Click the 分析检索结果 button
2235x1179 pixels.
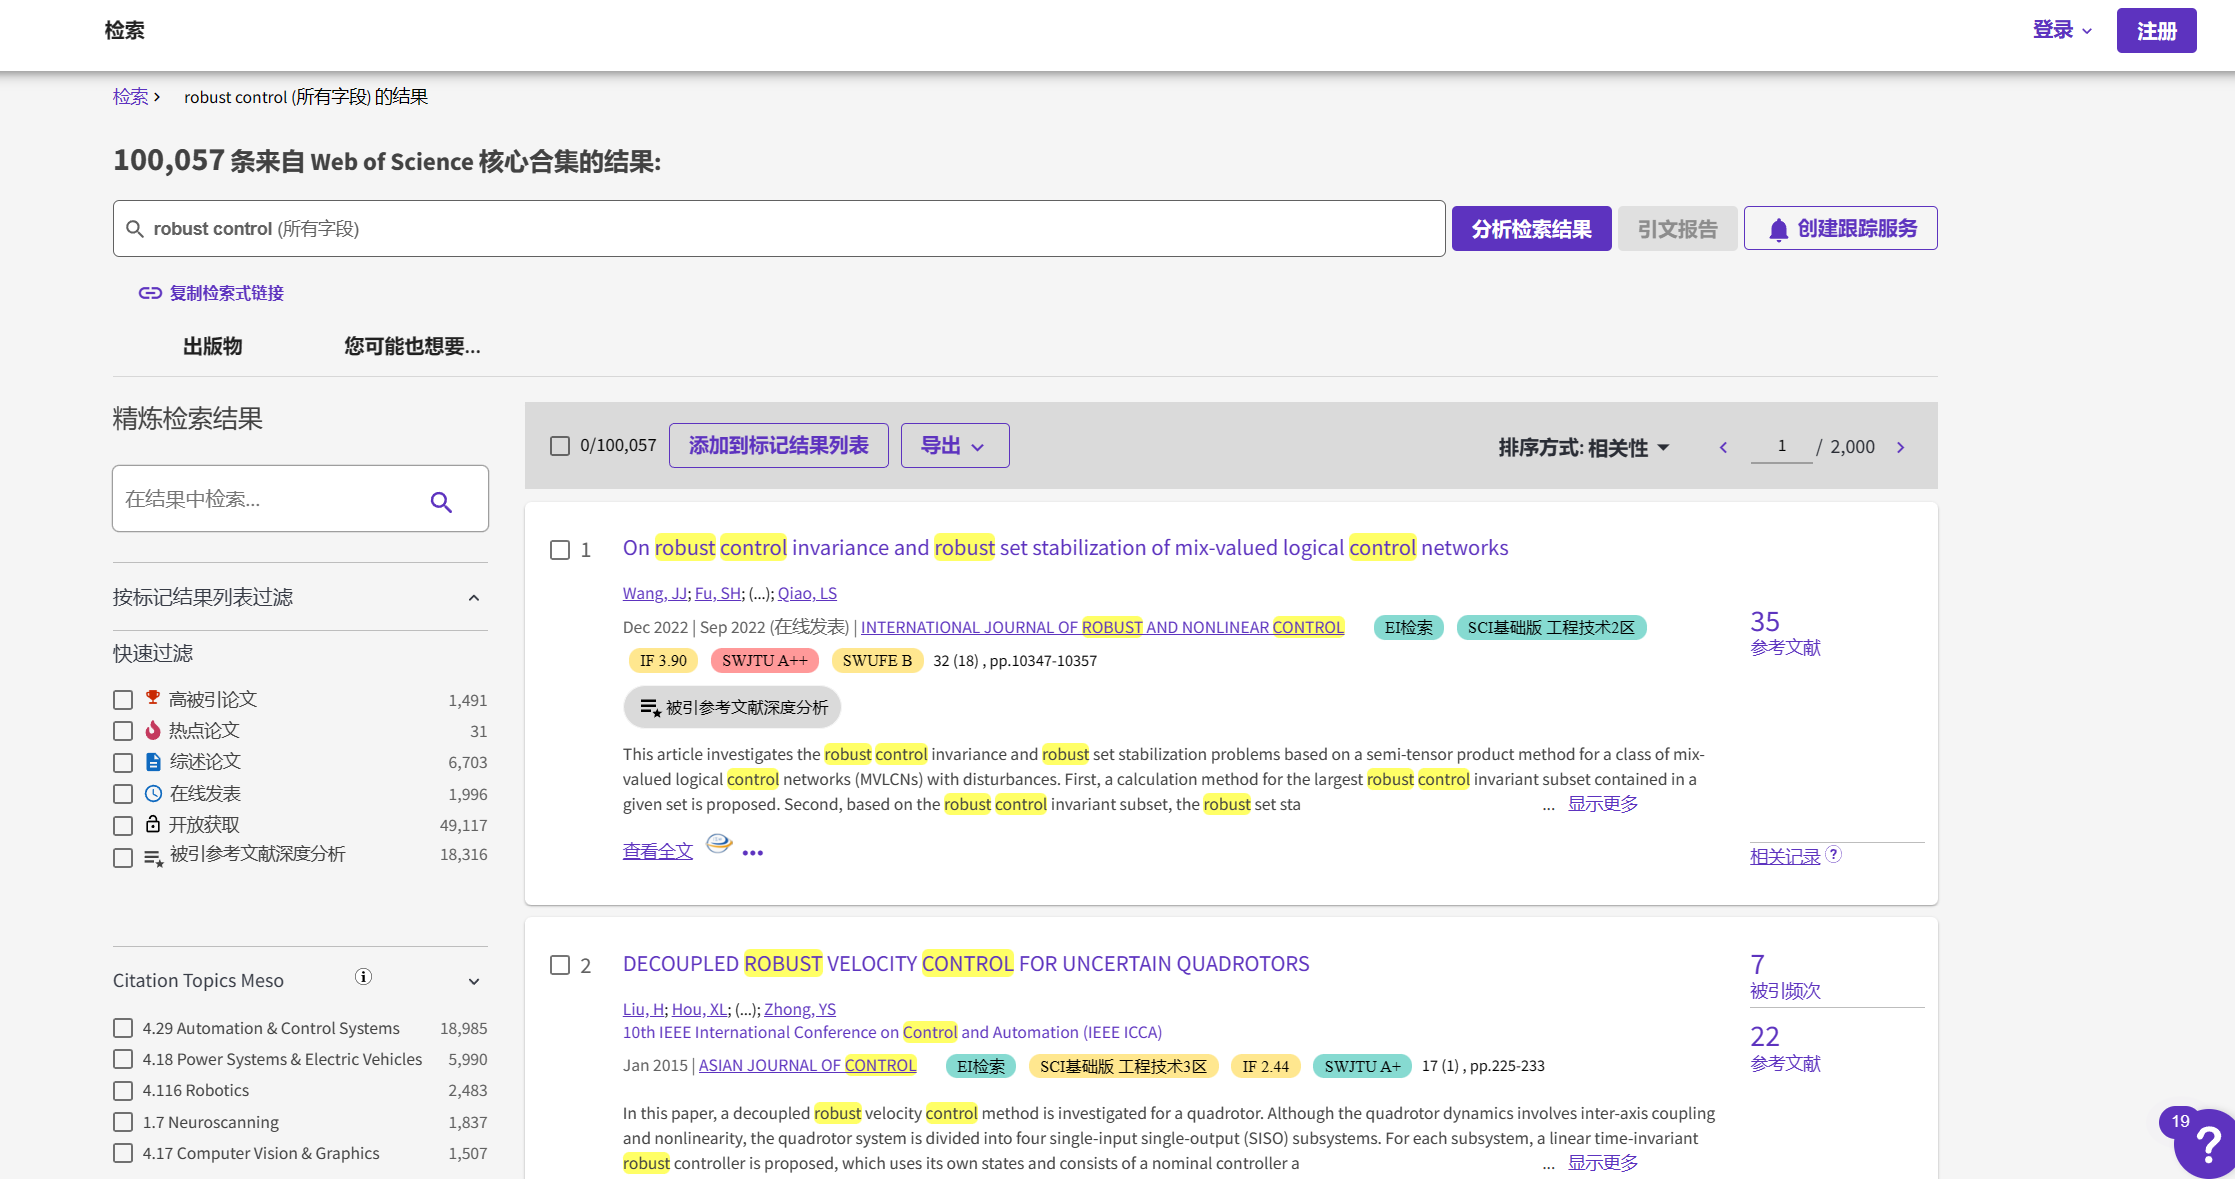1531,229
